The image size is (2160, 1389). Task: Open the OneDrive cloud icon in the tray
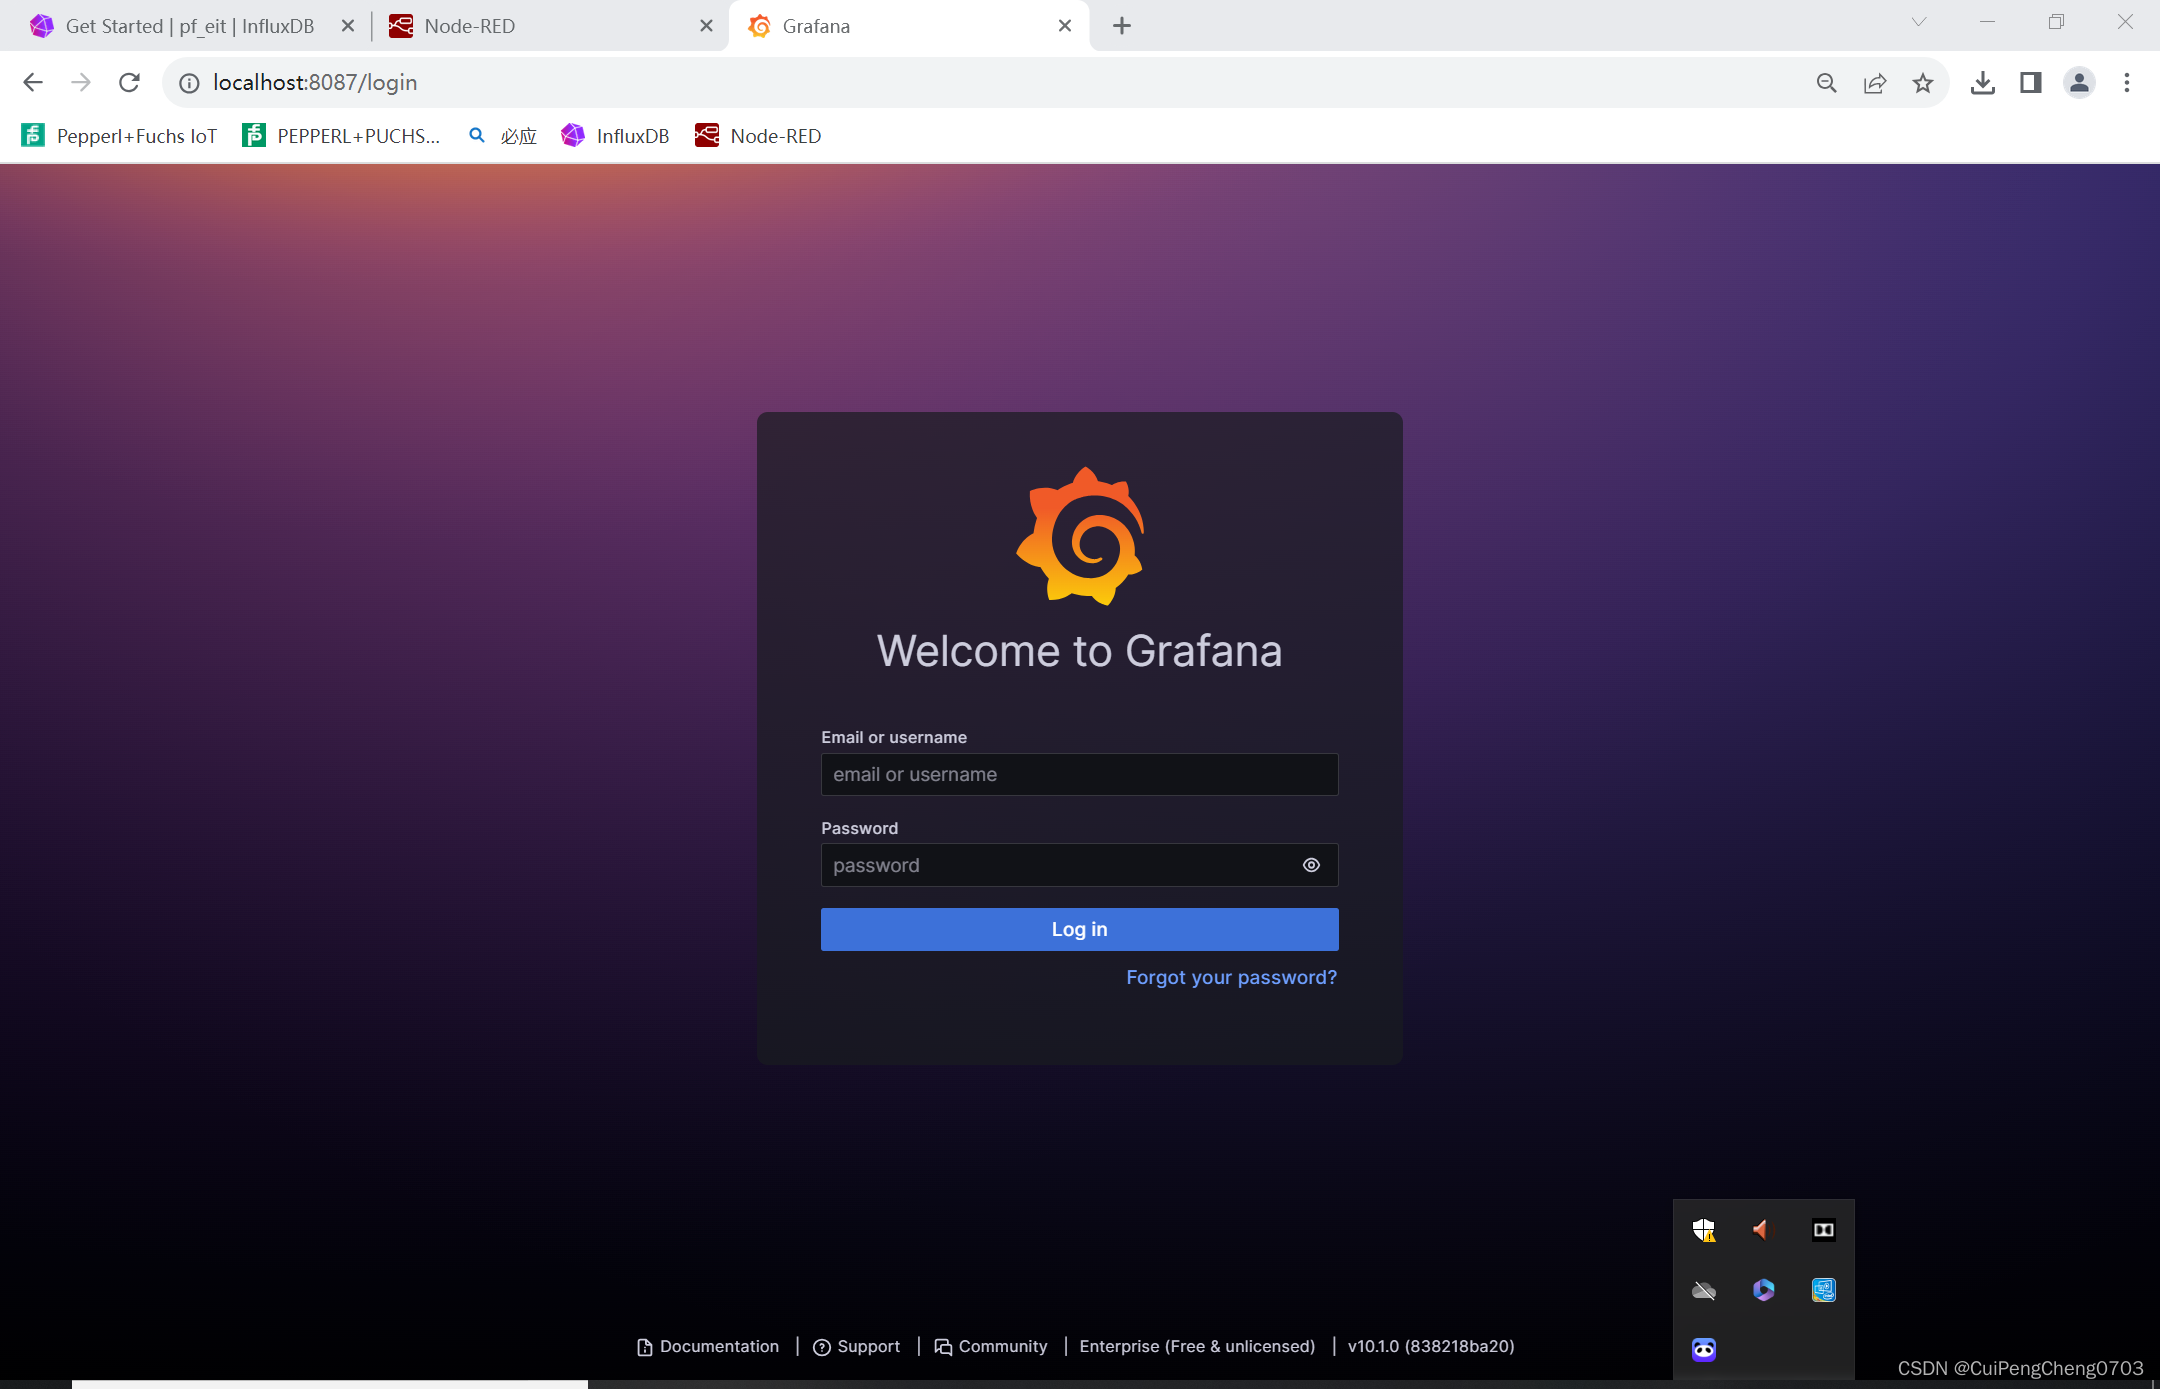tap(1704, 1291)
